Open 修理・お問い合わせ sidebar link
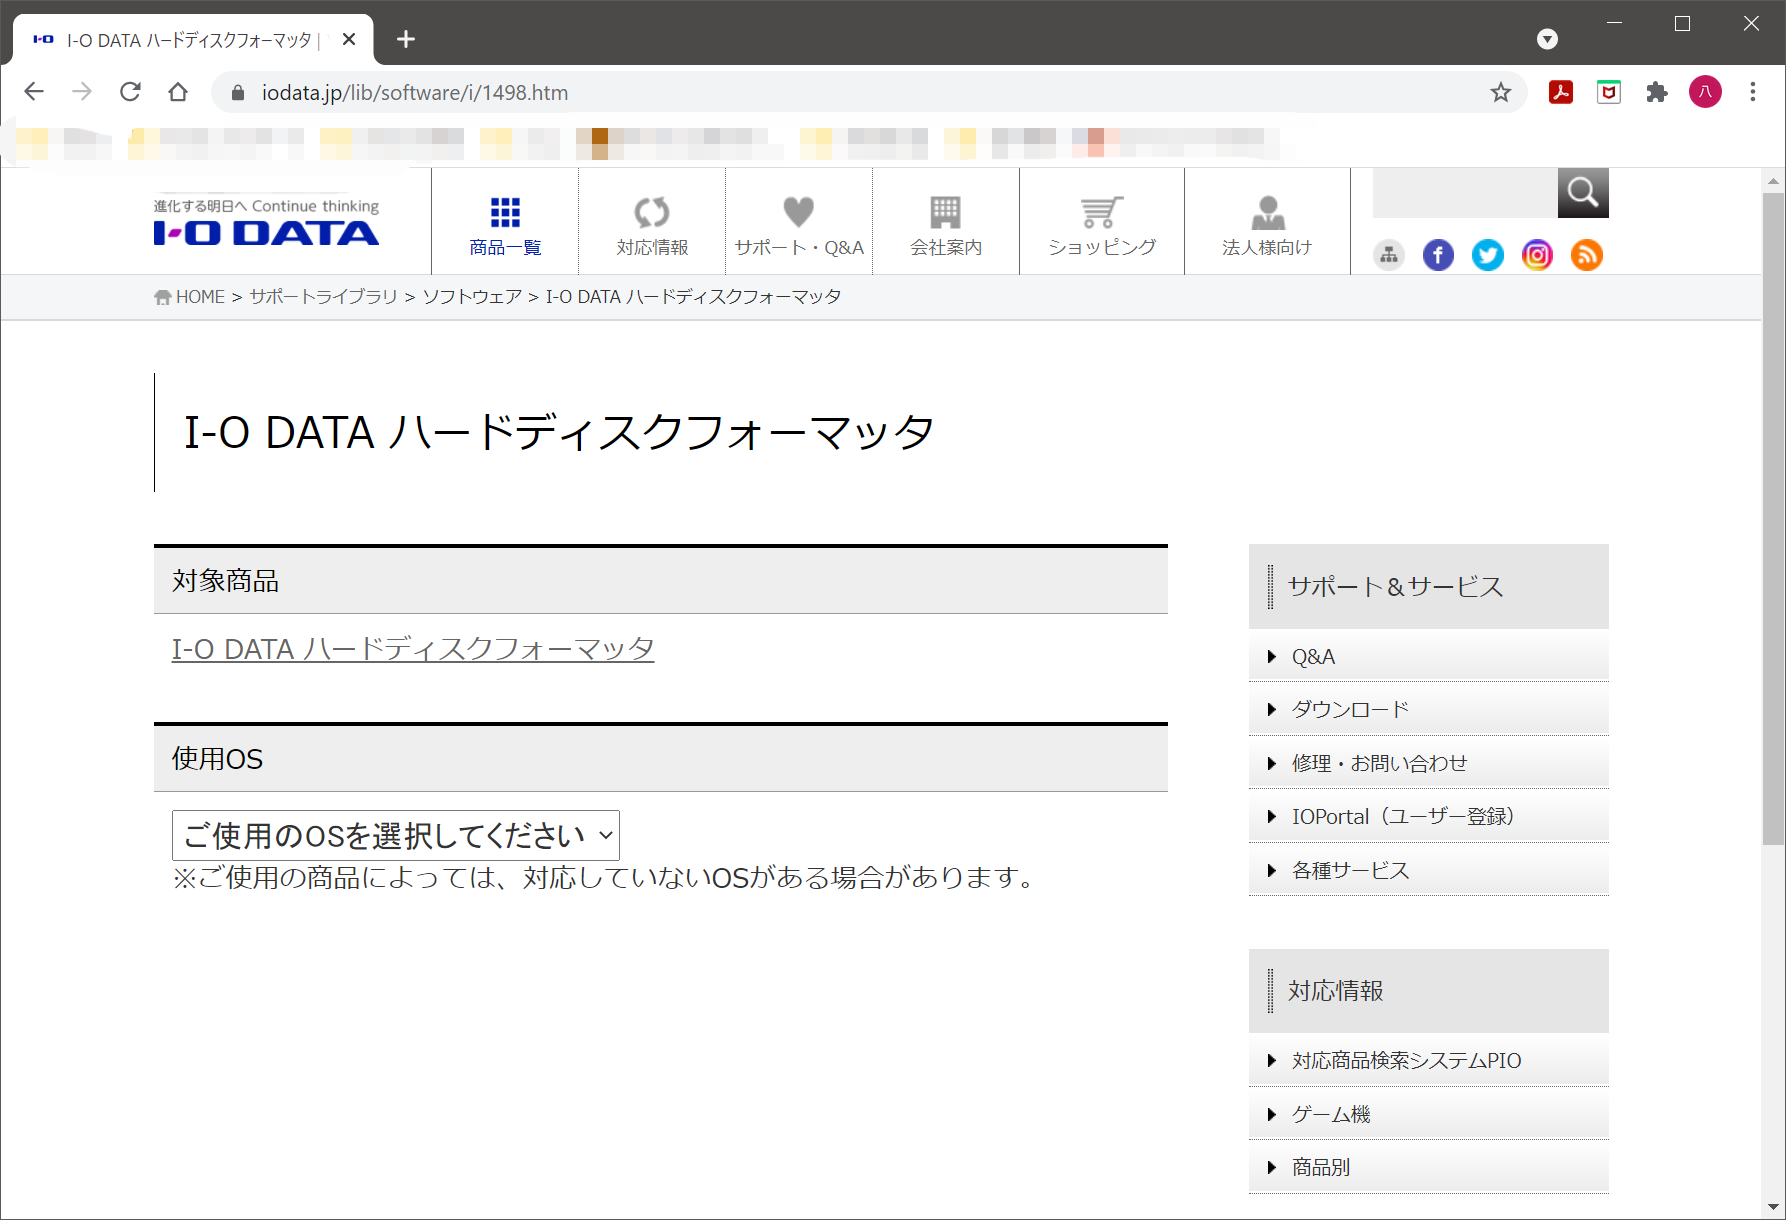Viewport: 1786px width, 1220px height. 1428,763
